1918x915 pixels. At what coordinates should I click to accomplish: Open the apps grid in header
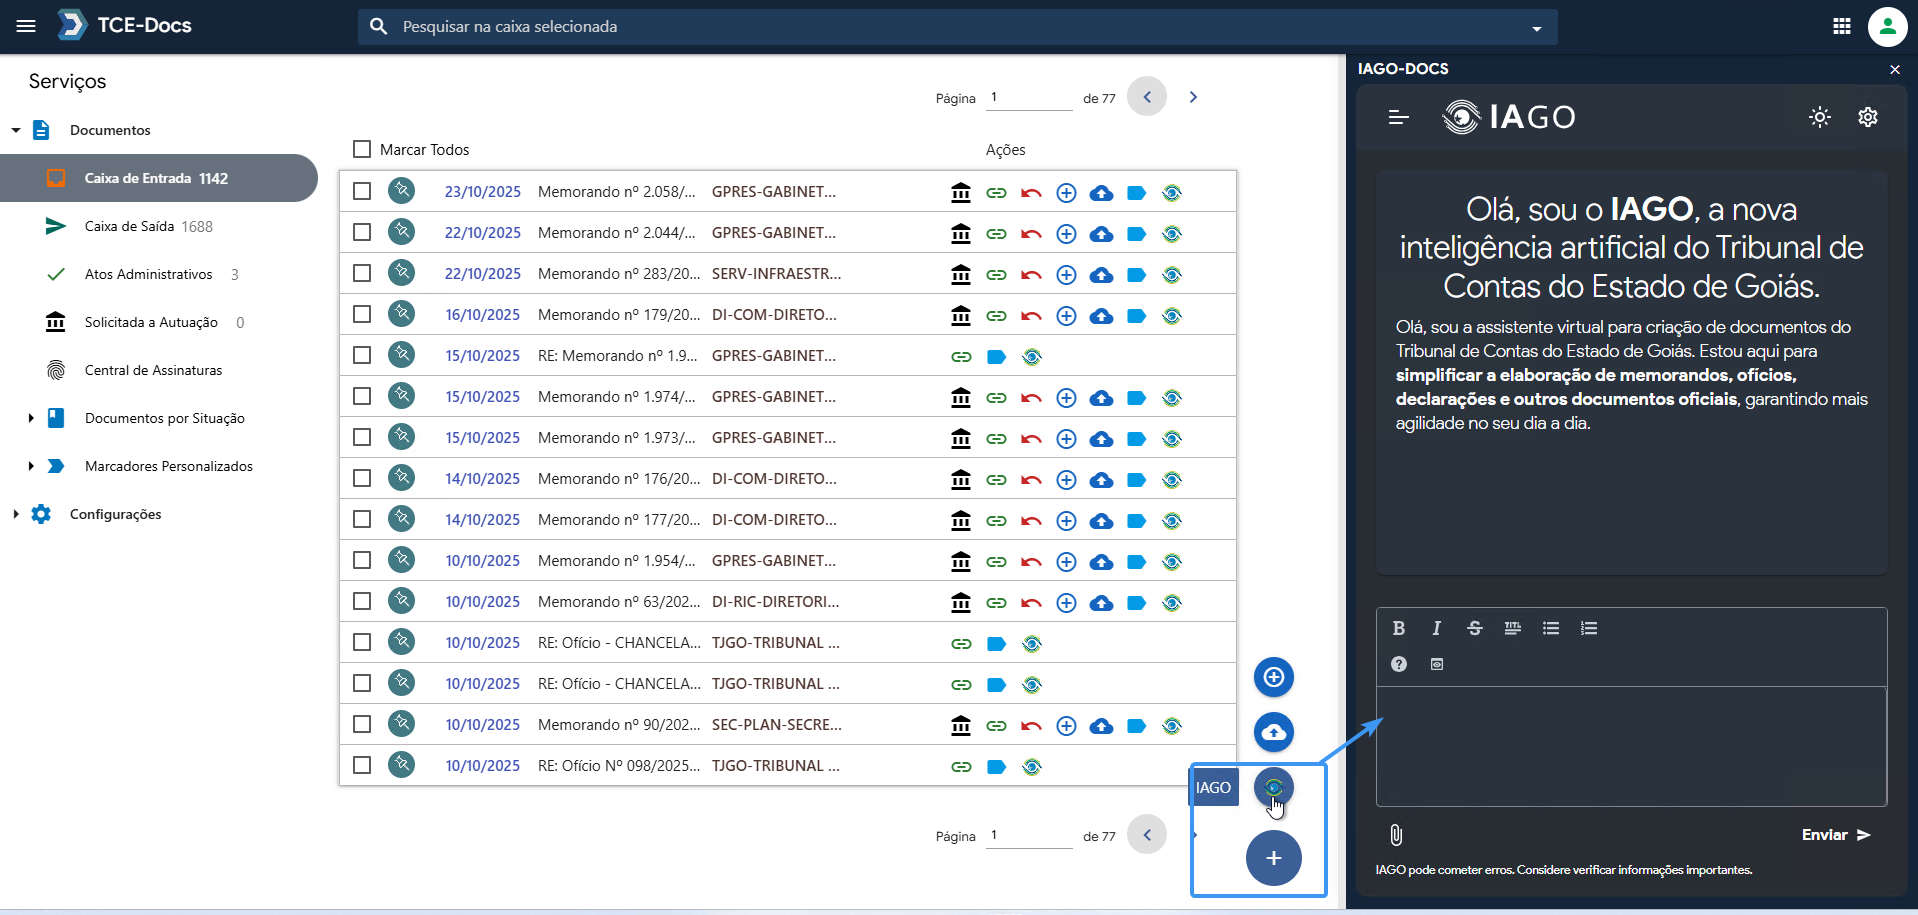point(1841,27)
